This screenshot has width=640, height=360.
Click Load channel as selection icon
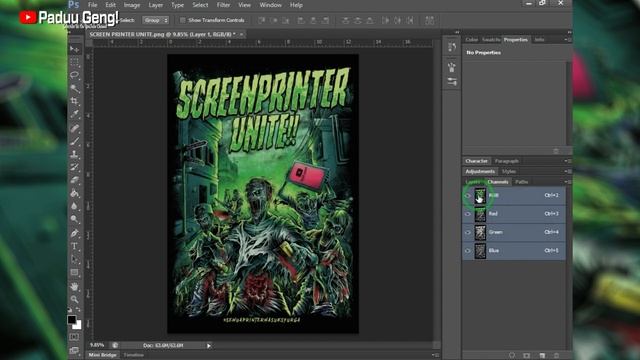512,356
